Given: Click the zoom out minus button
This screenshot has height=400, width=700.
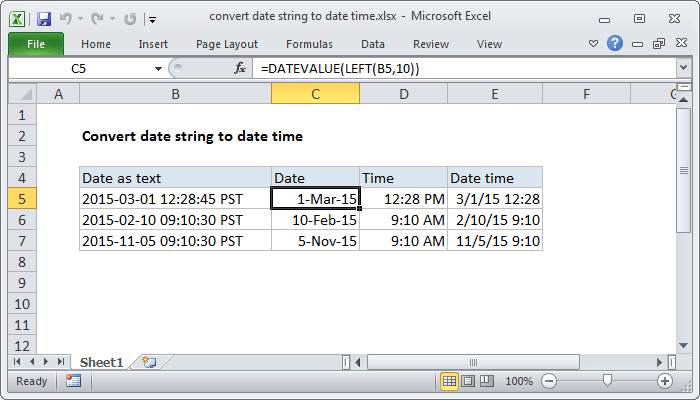Looking at the screenshot, I should (x=550, y=381).
